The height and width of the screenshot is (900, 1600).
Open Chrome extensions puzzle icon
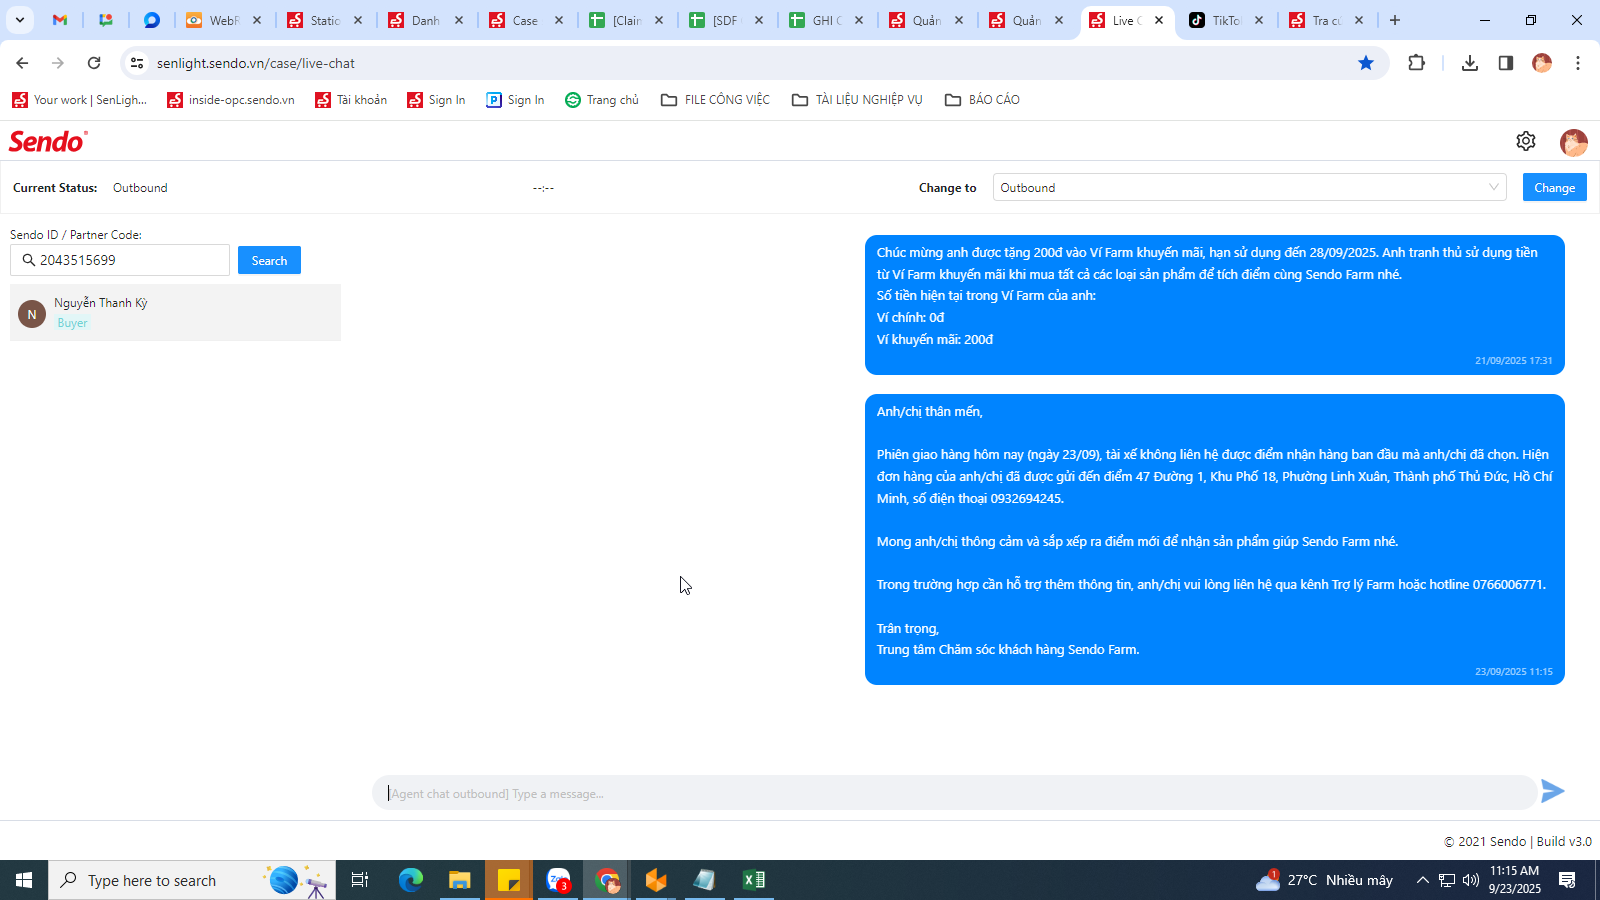click(1416, 63)
